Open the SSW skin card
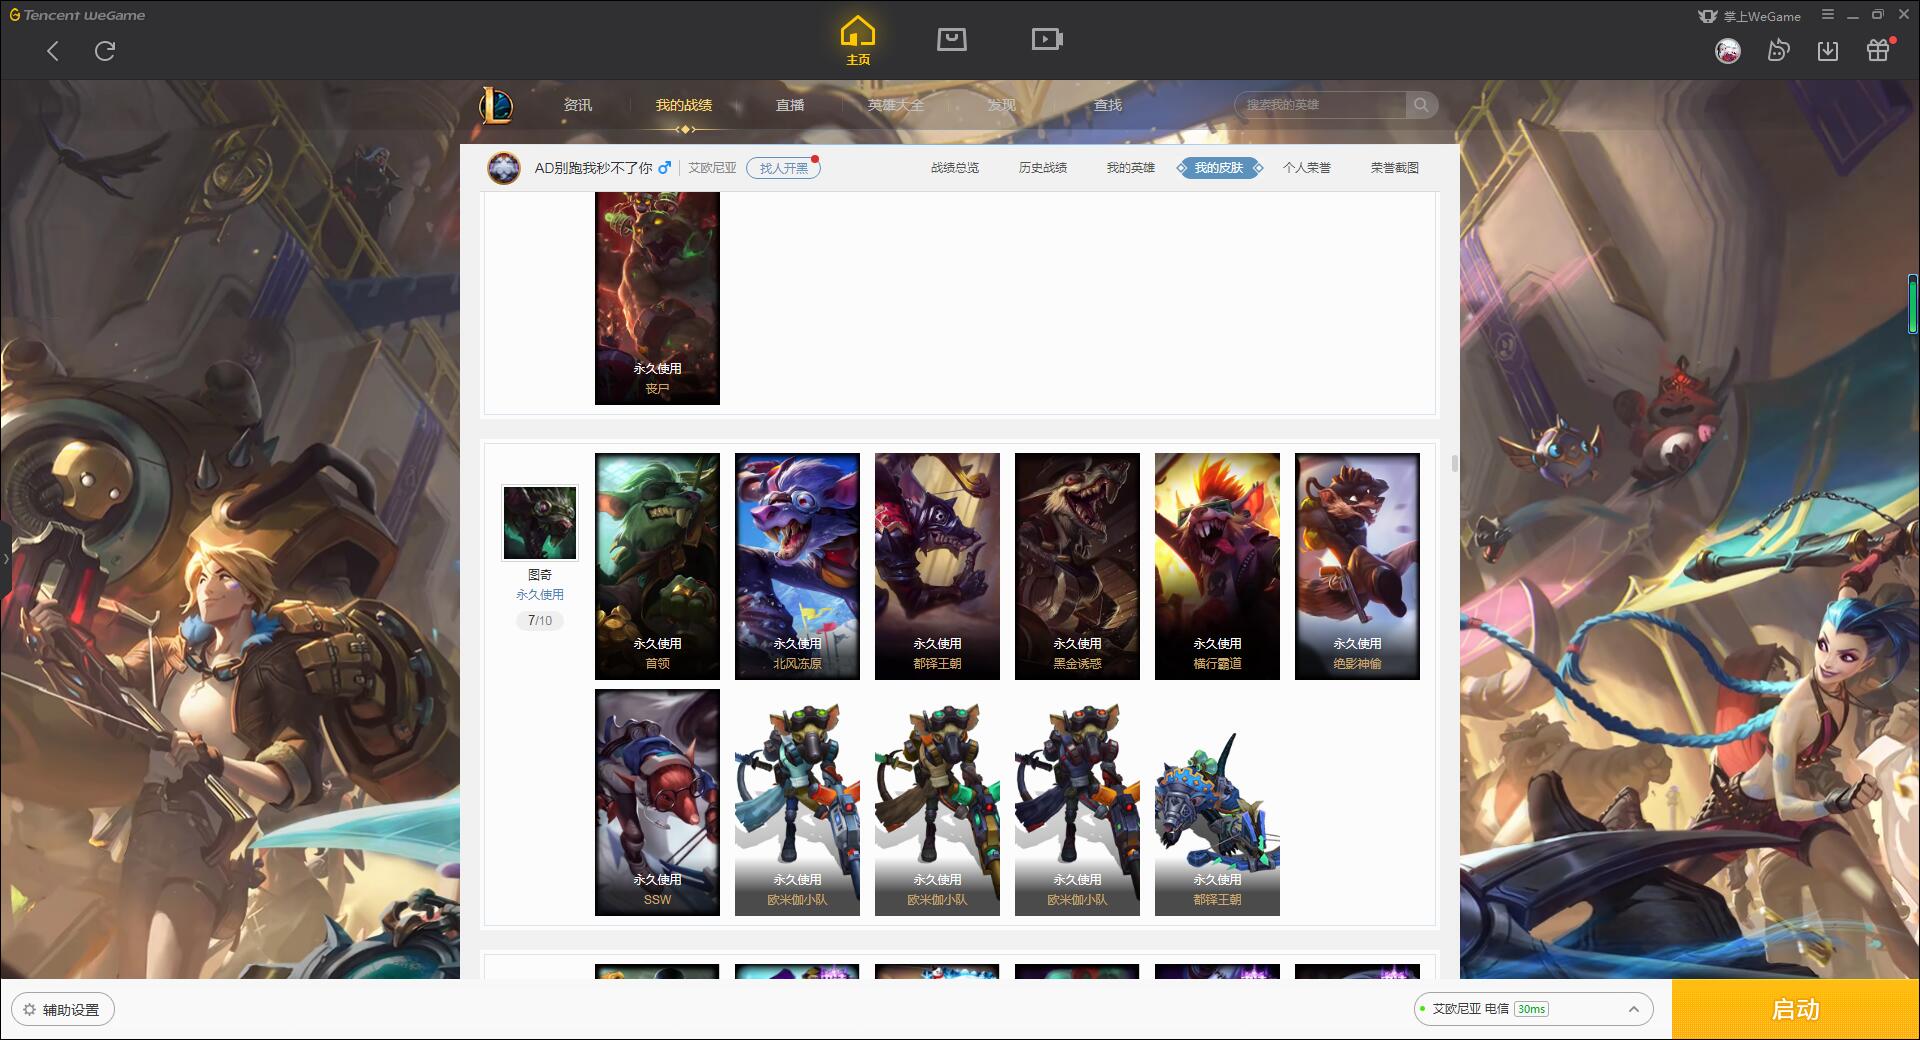The image size is (1920, 1040). tap(657, 802)
